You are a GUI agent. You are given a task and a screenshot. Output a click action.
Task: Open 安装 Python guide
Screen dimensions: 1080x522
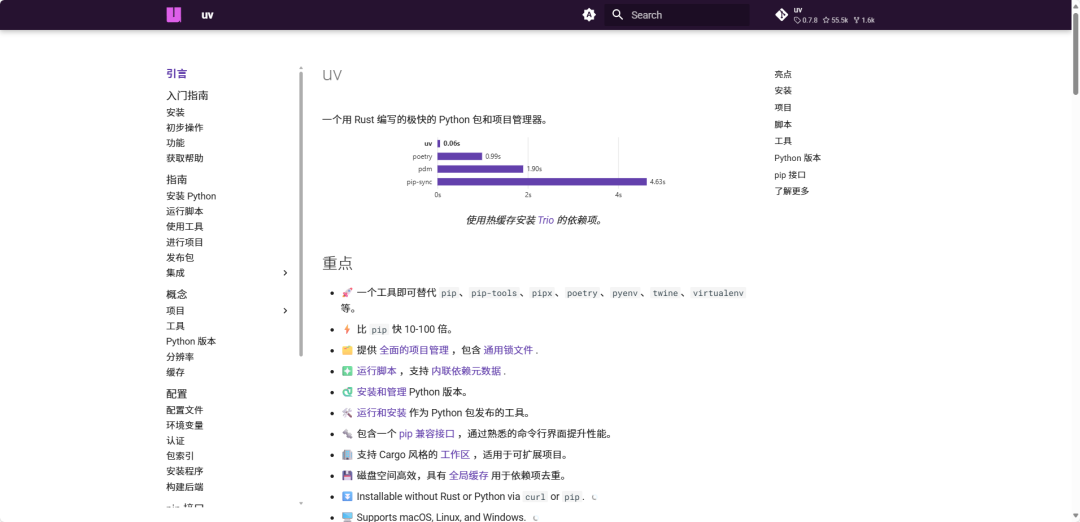pos(191,196)
